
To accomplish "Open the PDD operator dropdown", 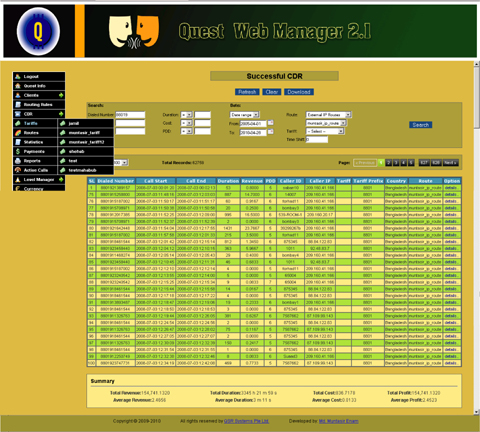I will (x=187, y=131).
